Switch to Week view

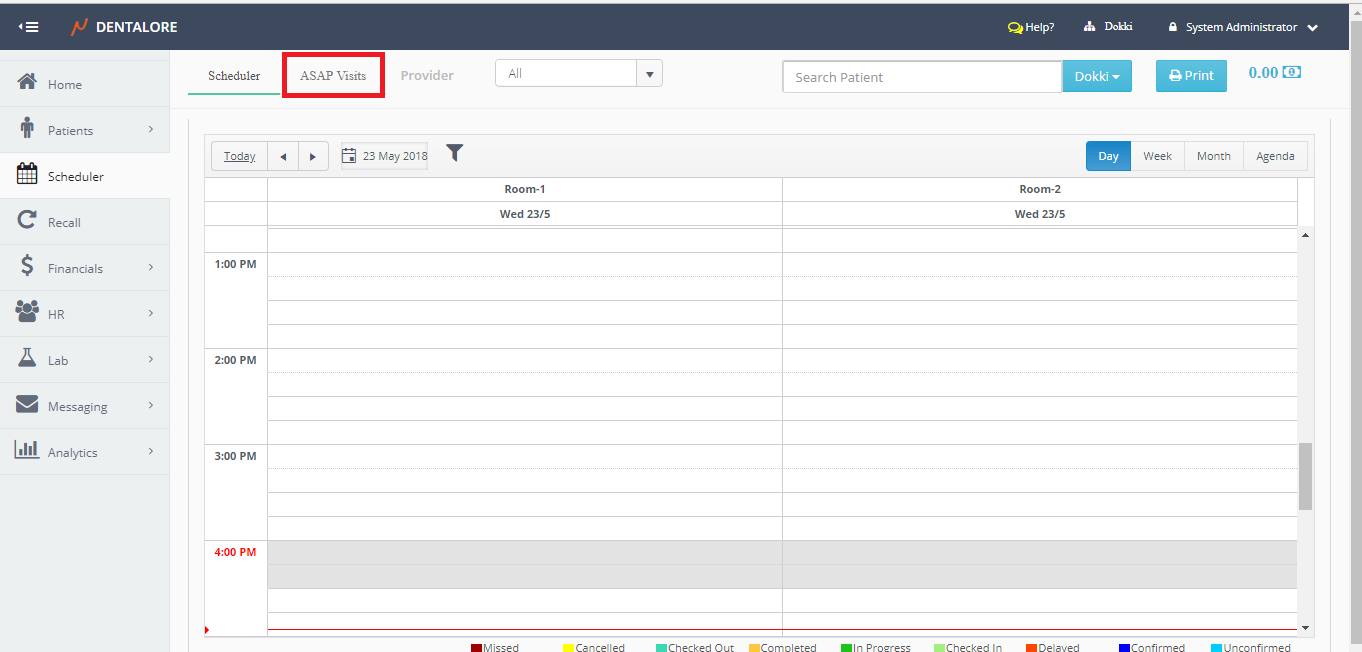(x=1157, y=156)
